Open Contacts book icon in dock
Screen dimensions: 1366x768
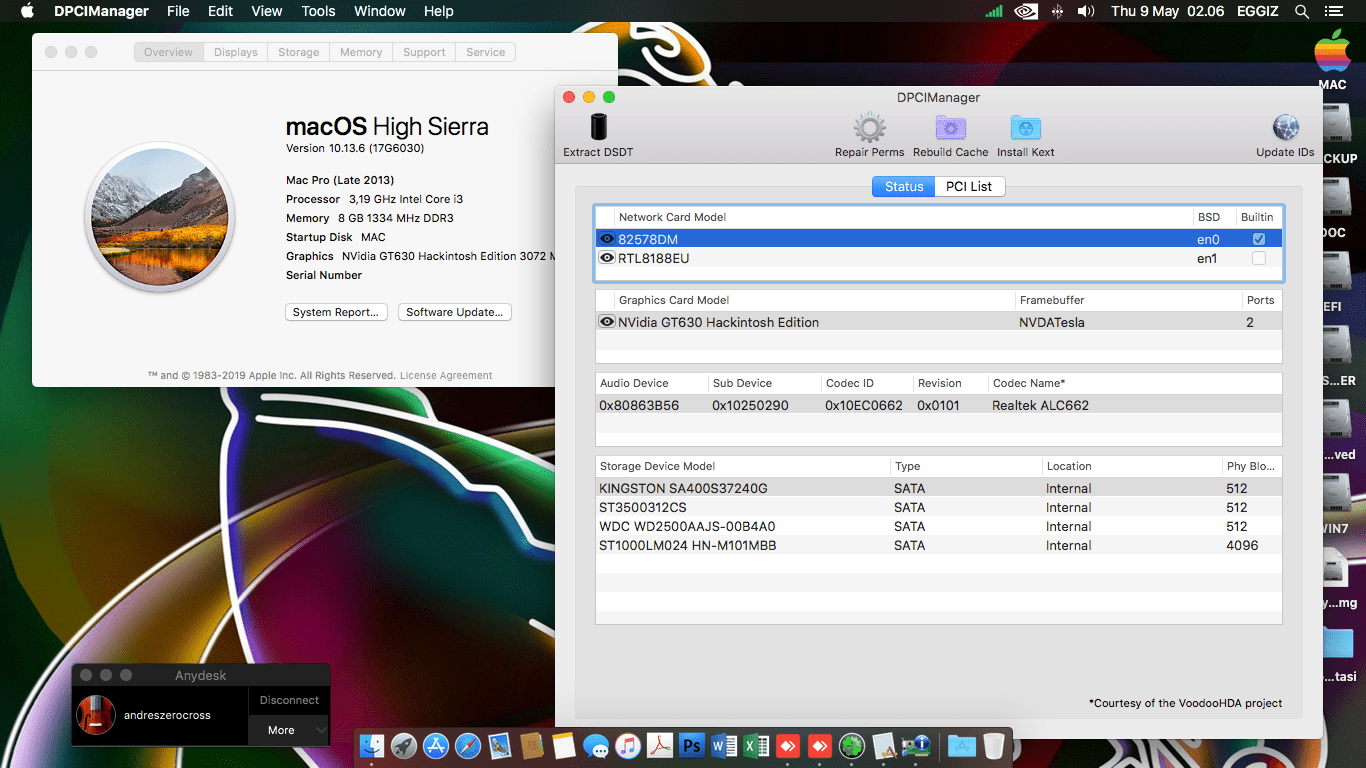click(532, 746)
